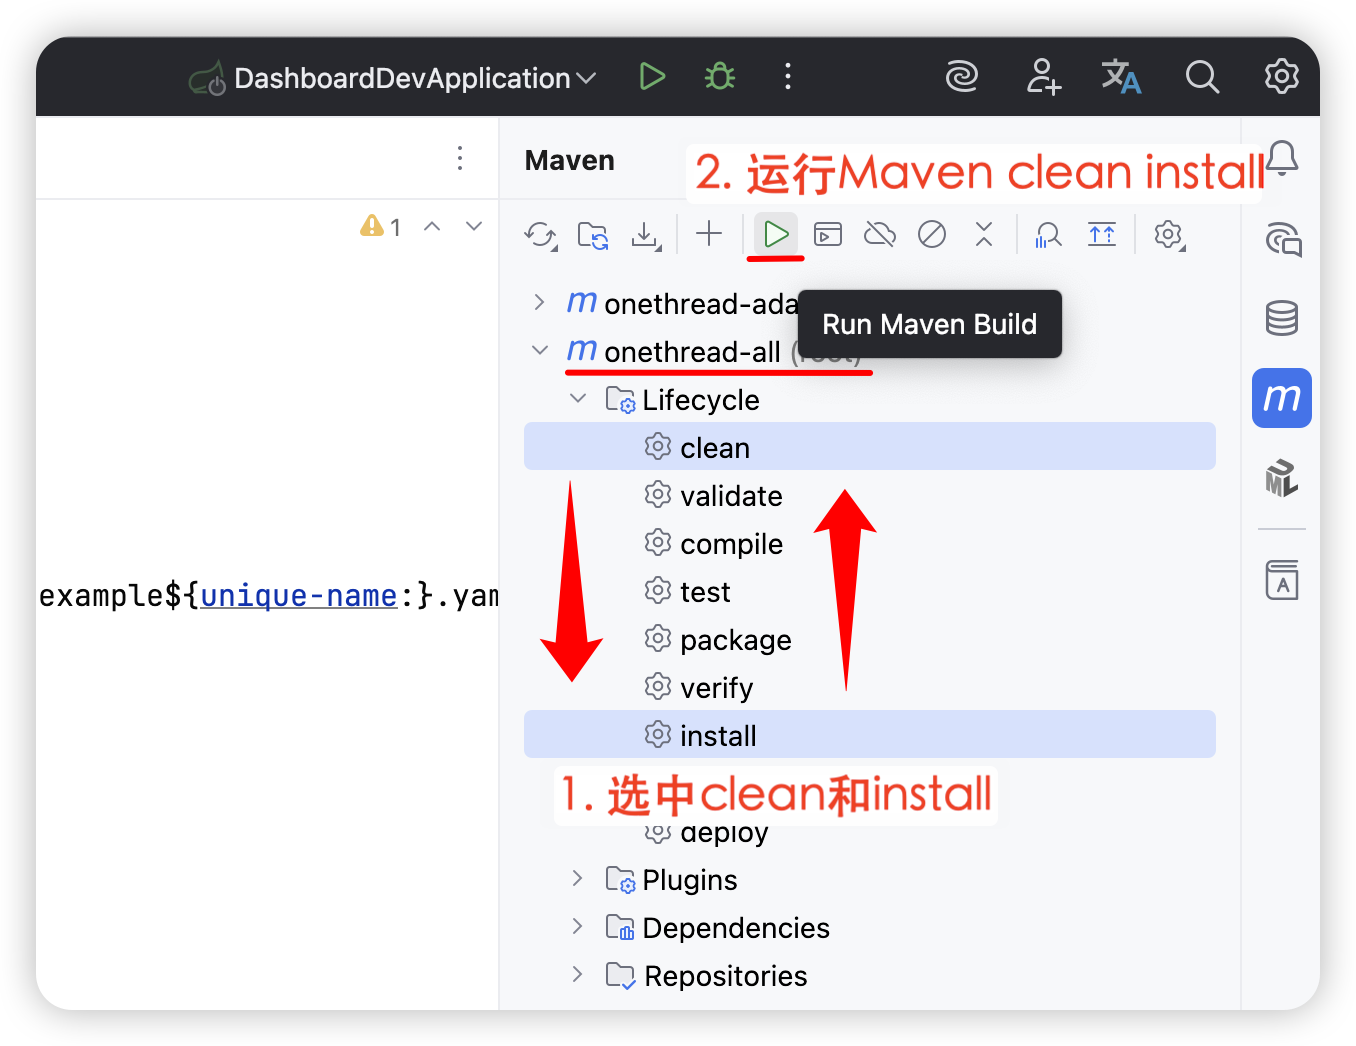This screenshot has width=1356, height=1046.
Task: Run DashboardDevApplication with green play icon
Action: click(x=652, y=76)
